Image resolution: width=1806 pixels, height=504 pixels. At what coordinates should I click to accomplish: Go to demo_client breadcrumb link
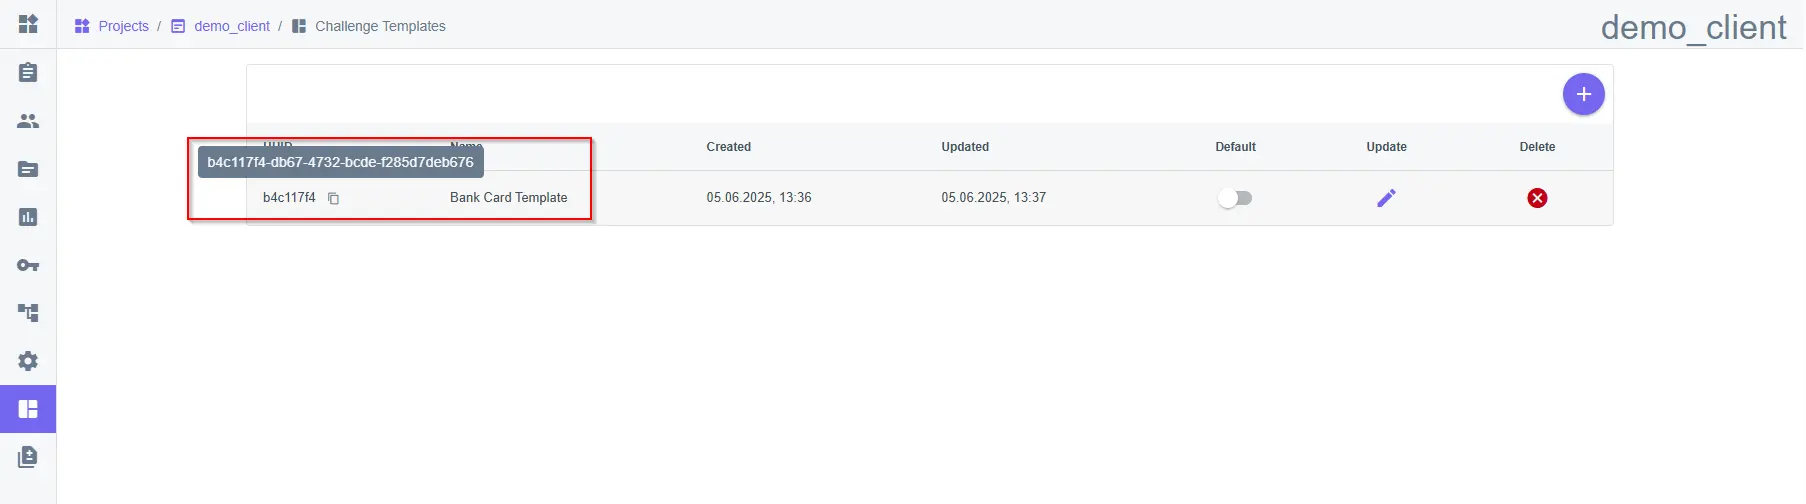(x=232, y=26)
